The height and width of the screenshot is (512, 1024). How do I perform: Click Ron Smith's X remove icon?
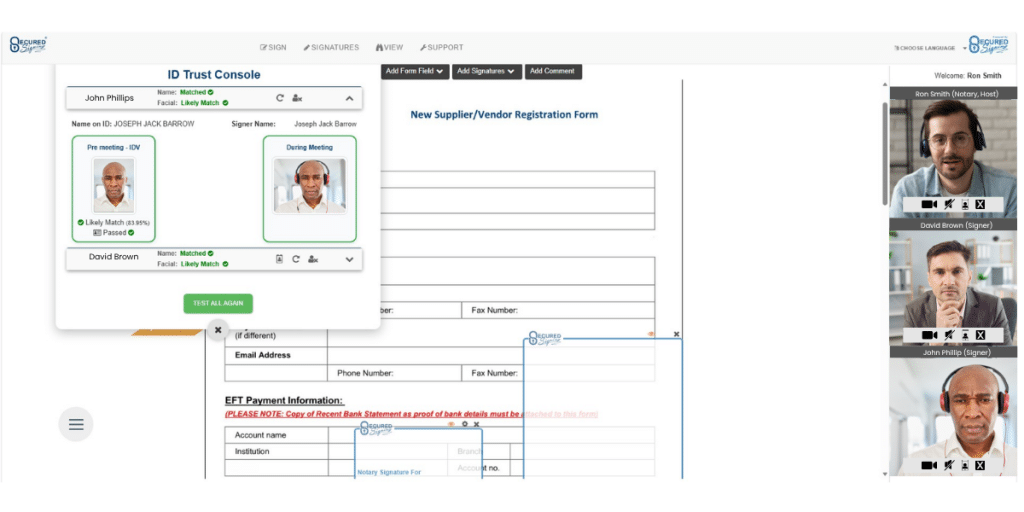point(980,204)
